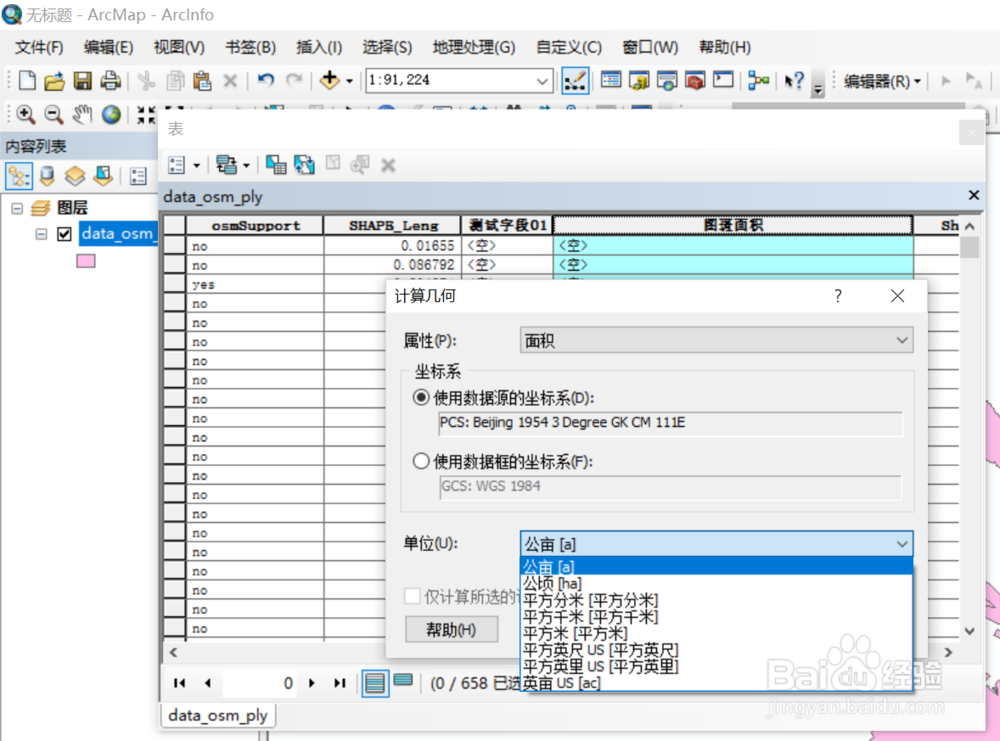Go to first record in table

tap(180, 683)
